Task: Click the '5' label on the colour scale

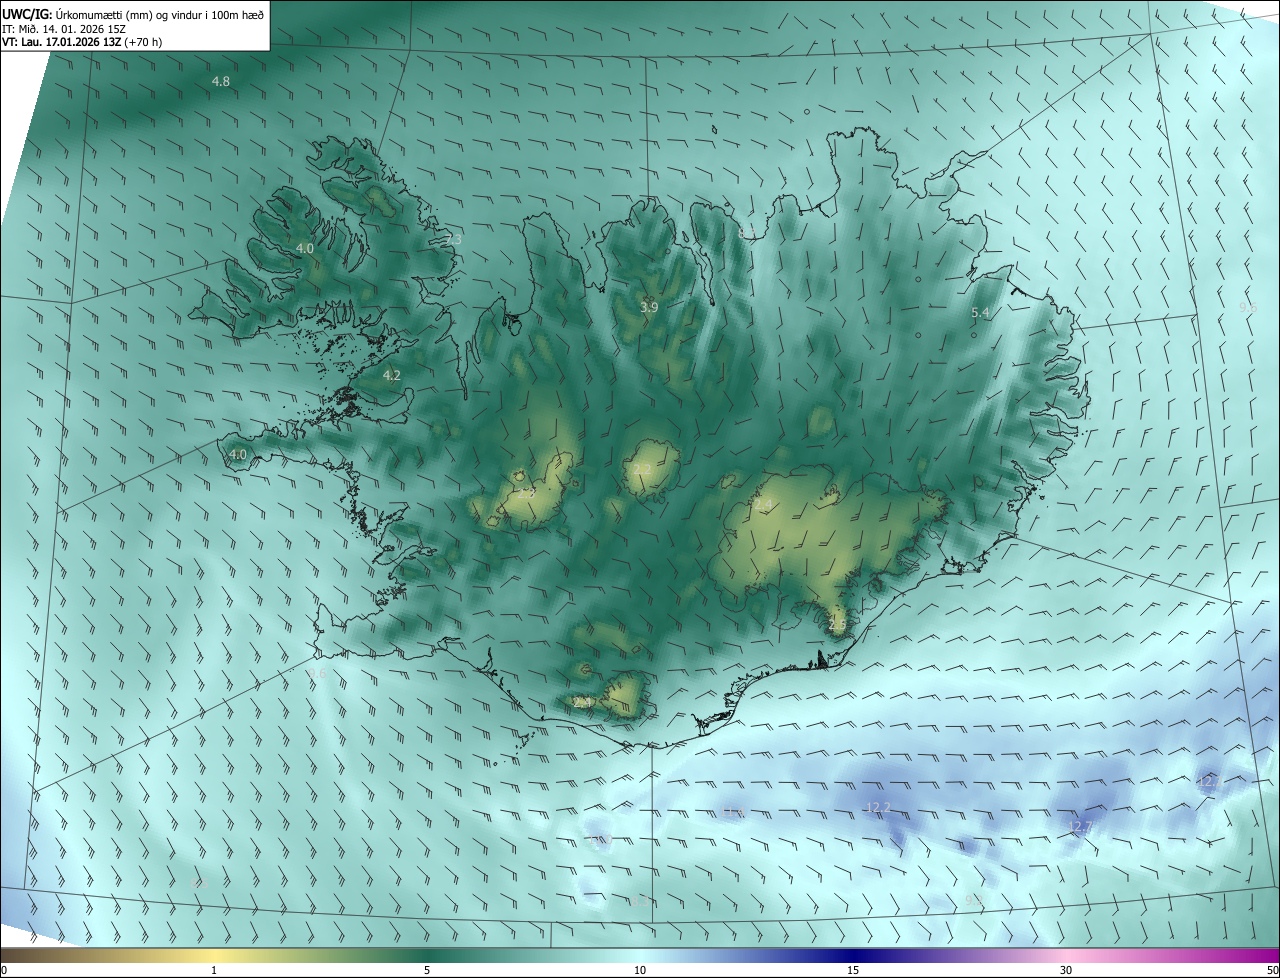Action: pos(427,970)
